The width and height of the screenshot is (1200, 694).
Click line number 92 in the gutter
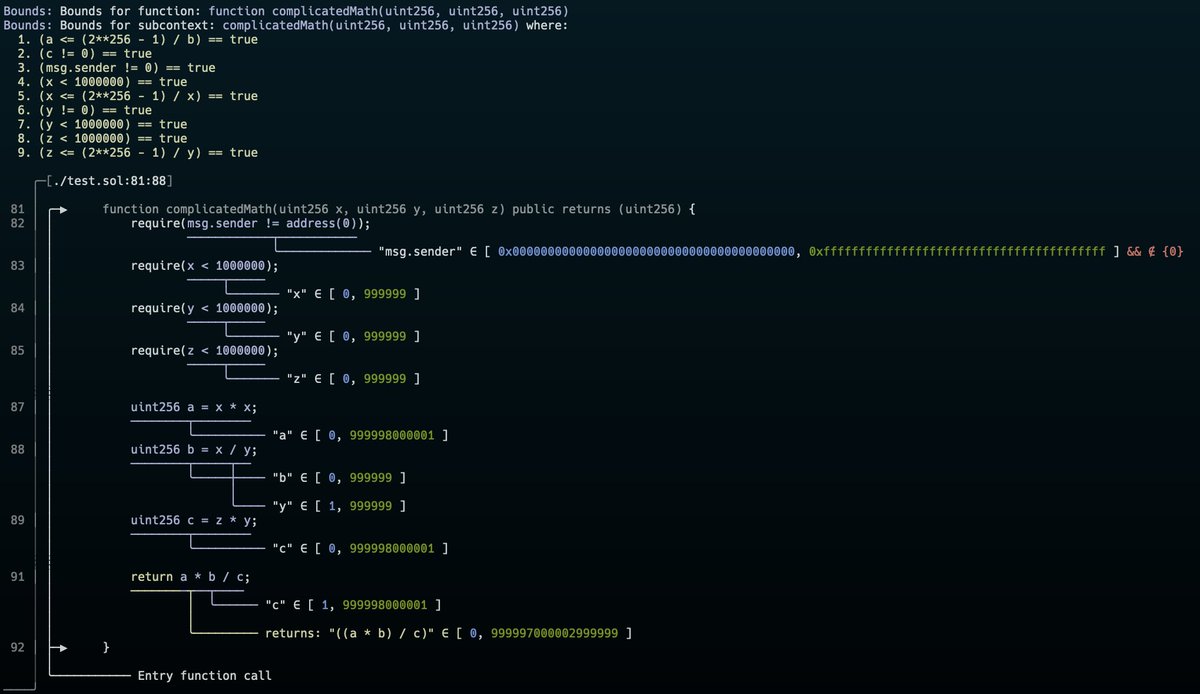point(17,648)
